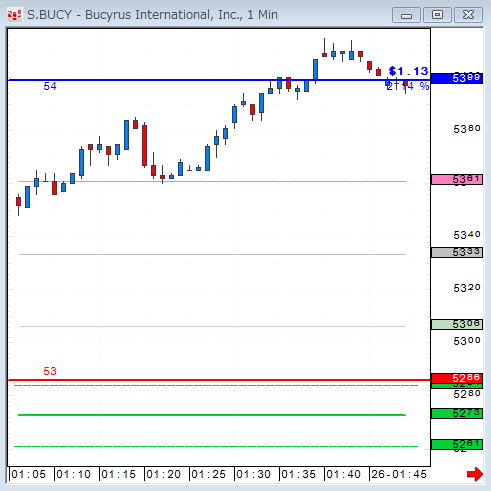This screenshot has height=491, width=491.
Task: Click the 26-01:45 time axis label
Action: [x=399, y=474]
